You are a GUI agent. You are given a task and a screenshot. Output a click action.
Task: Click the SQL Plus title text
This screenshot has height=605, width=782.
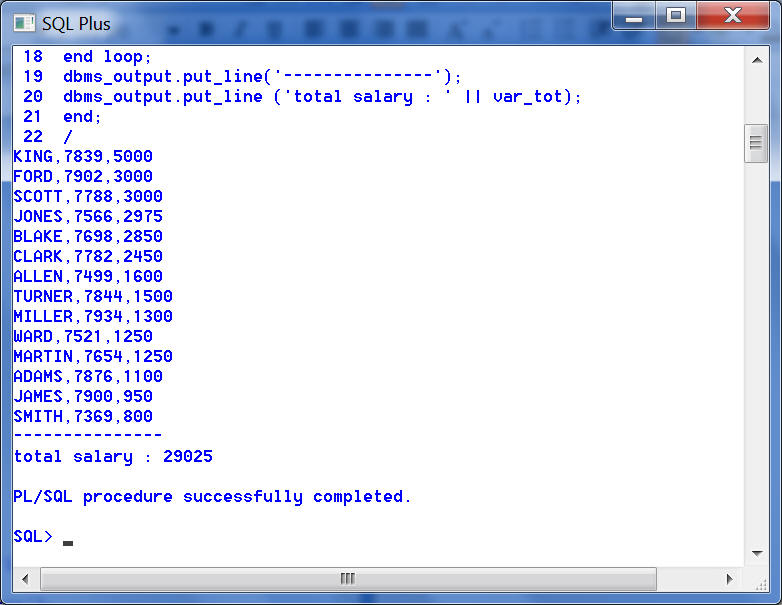pyautogui.click(x=76, y=24)
